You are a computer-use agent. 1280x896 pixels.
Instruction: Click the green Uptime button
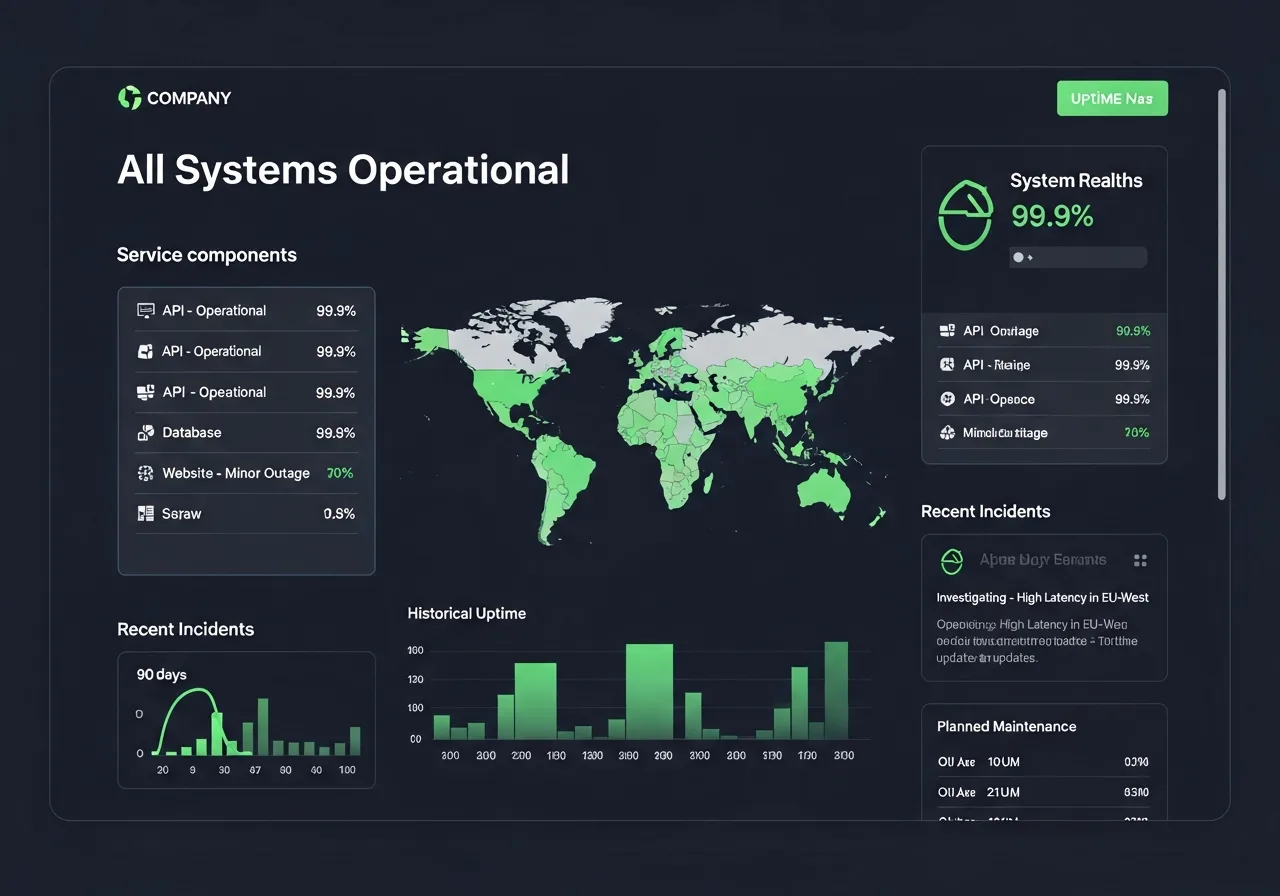coord(1112,99)
